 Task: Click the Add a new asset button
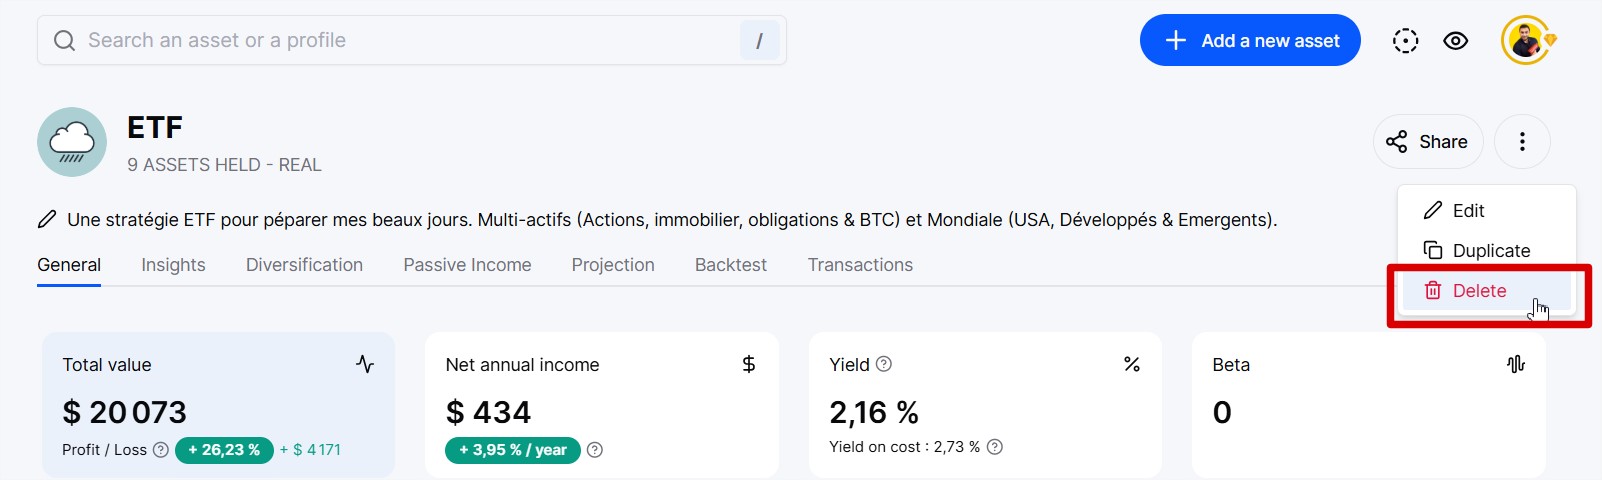point(1250,41)
